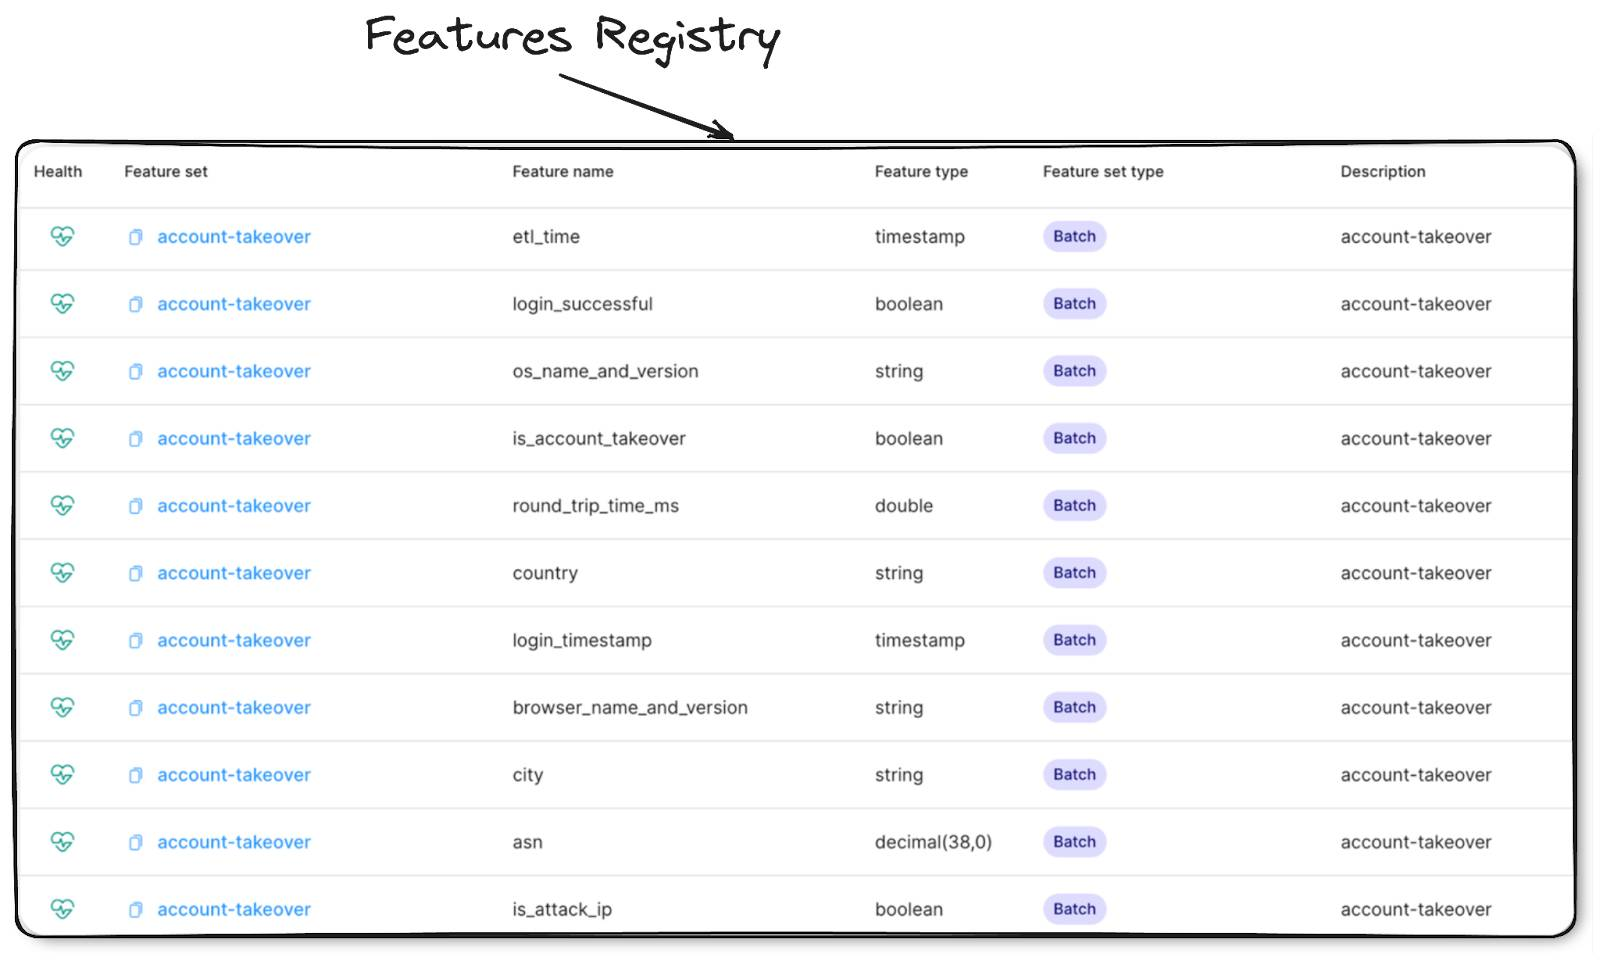This screenshot has width=1600, height=961.
Task: Click the Health column header
Action: tap(57, 171)
